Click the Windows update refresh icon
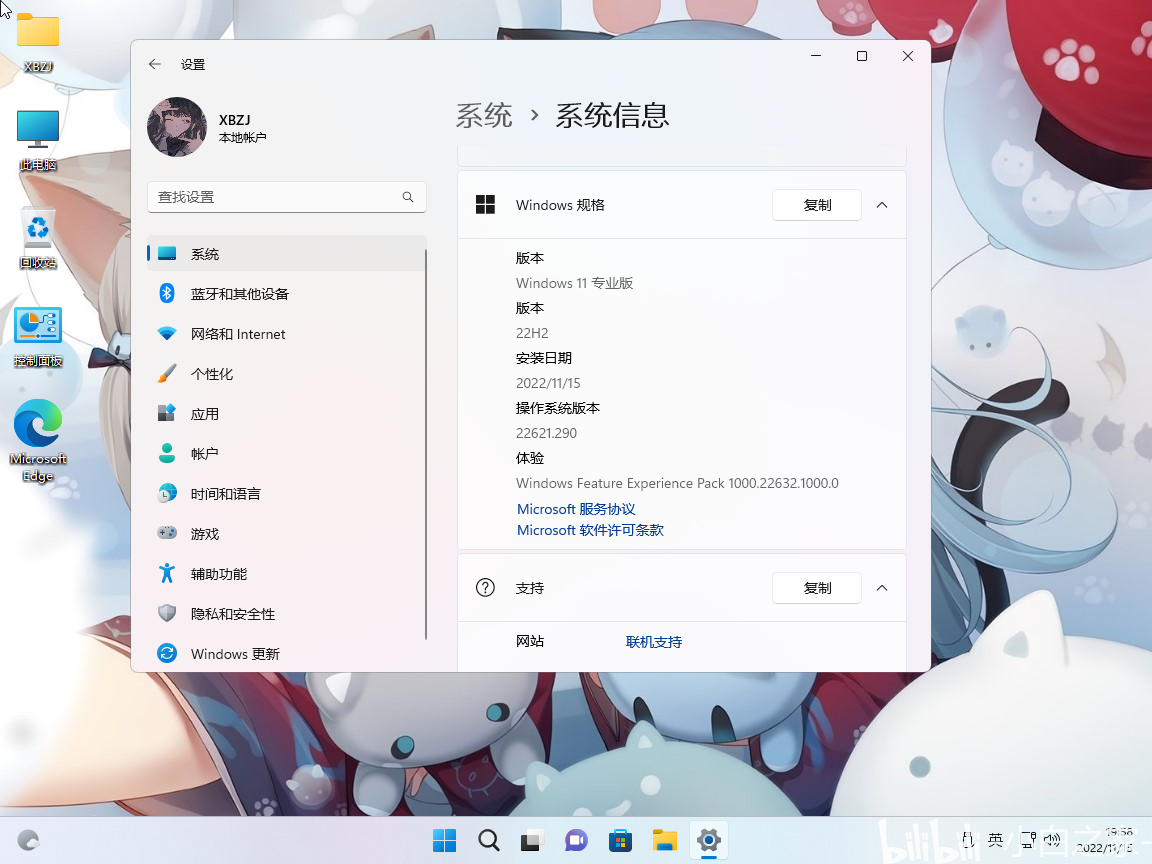The image size is (1152, 864). click(x=167, y=652)
